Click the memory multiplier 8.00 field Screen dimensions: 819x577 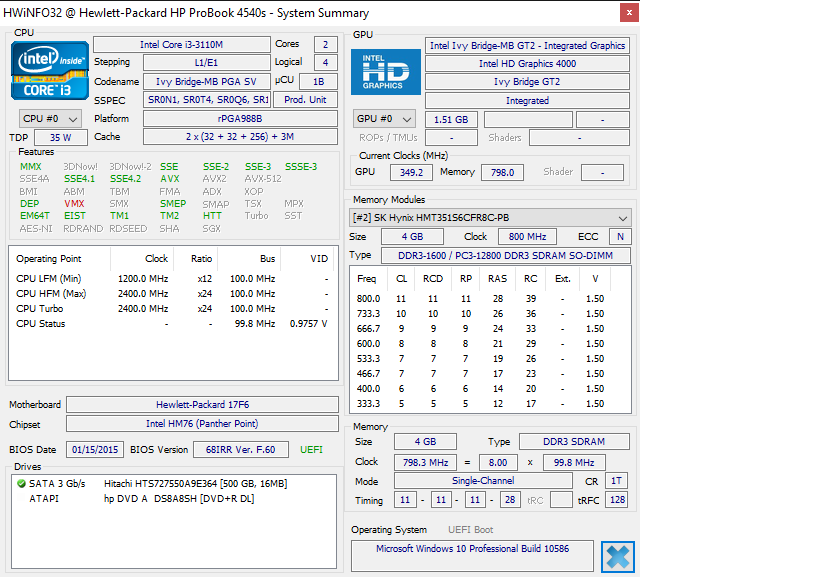click(x=498, y=463)
